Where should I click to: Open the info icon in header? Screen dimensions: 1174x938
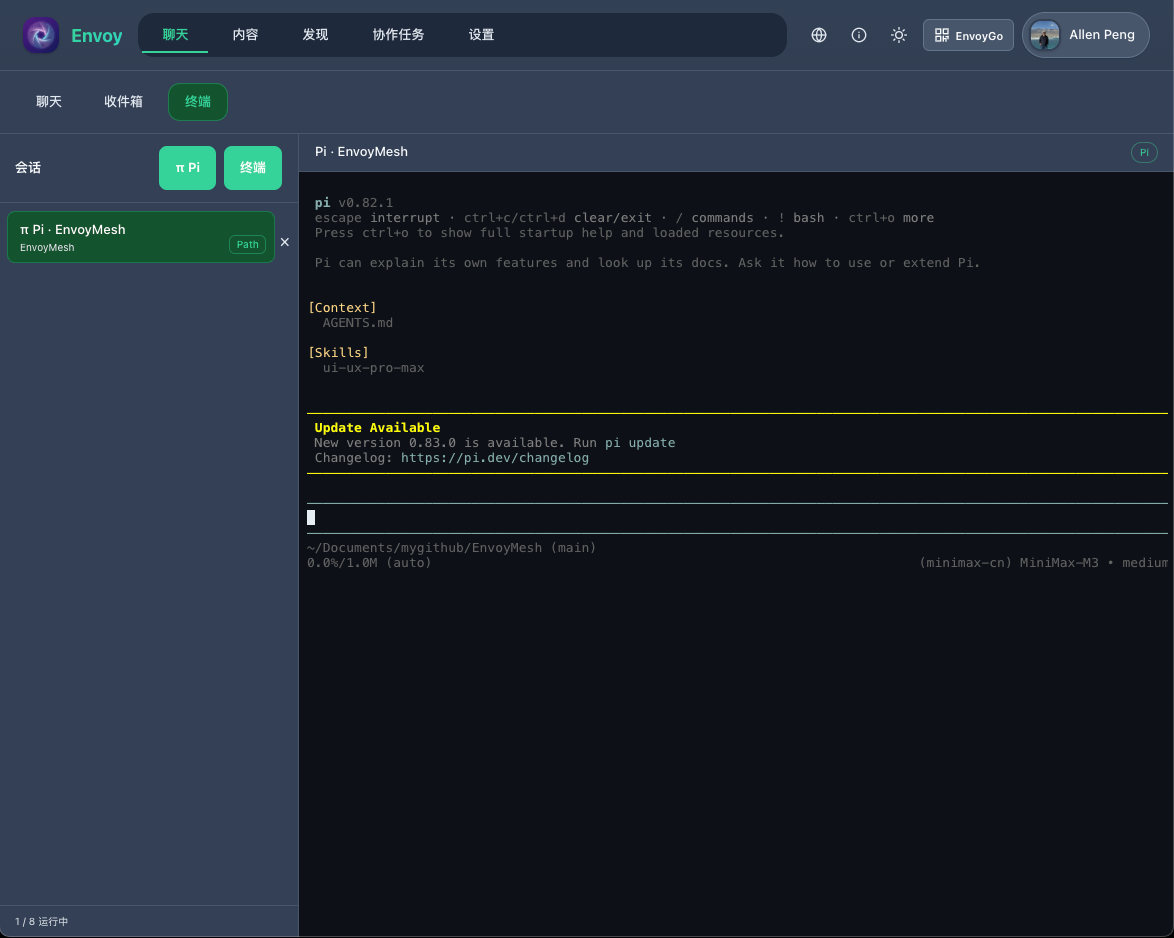(859, 35)
